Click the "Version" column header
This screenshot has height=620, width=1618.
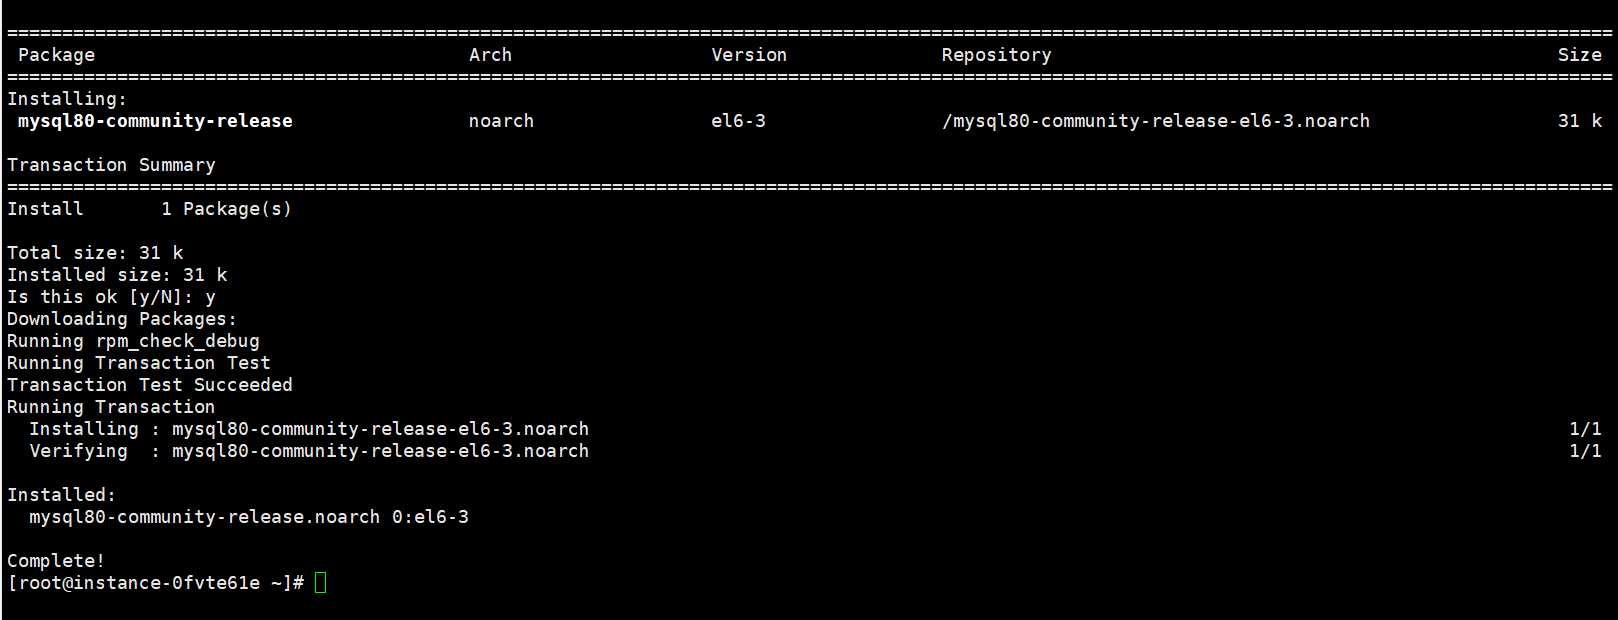click(749, 55)
